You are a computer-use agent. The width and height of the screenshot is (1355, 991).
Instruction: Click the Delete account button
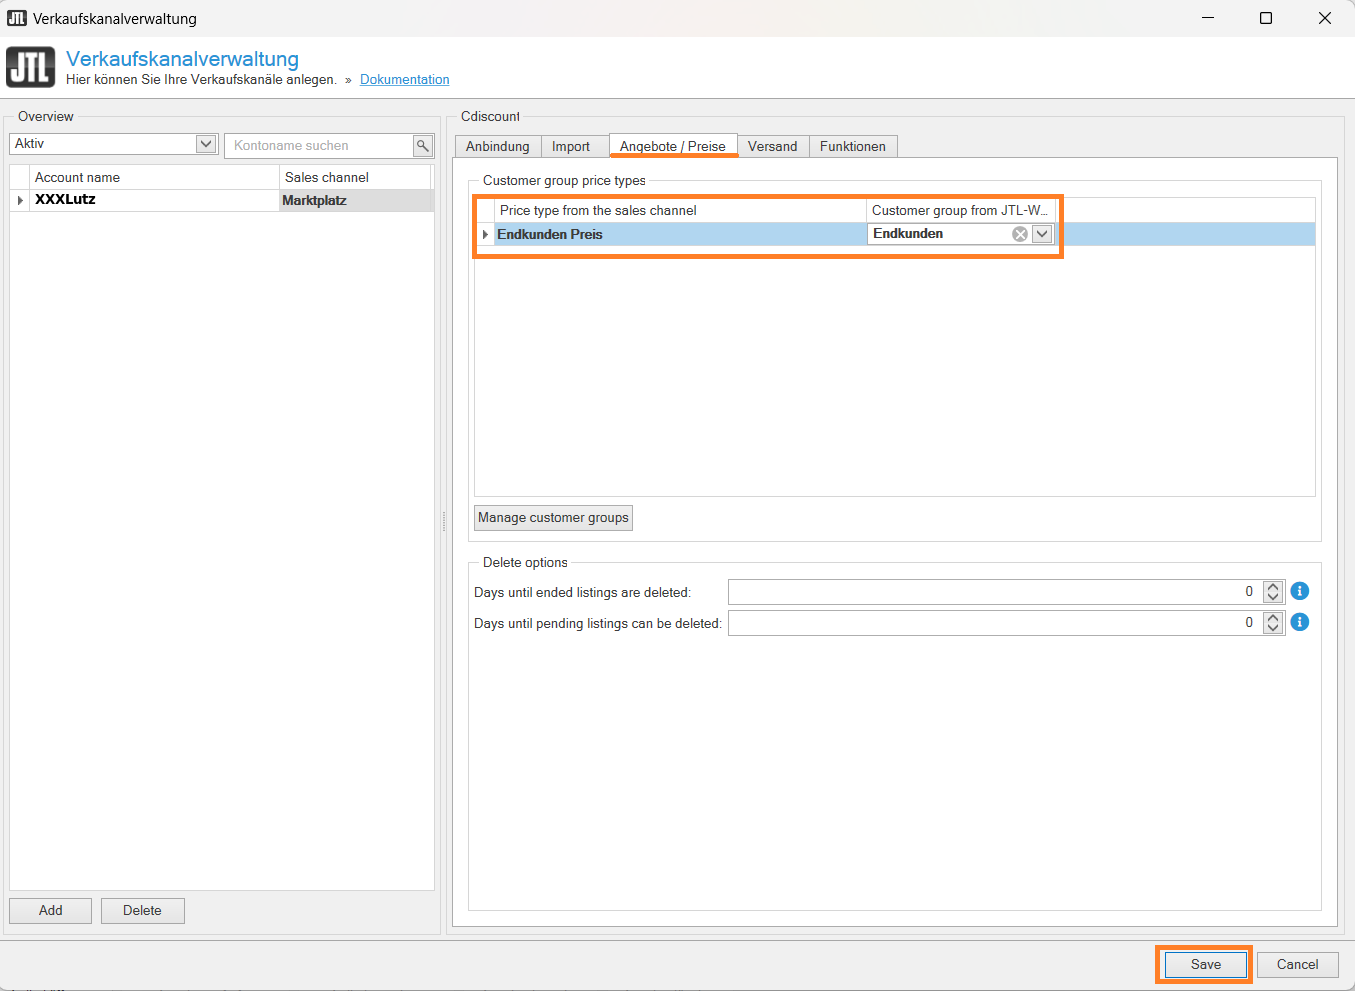(x=142, y=911)
